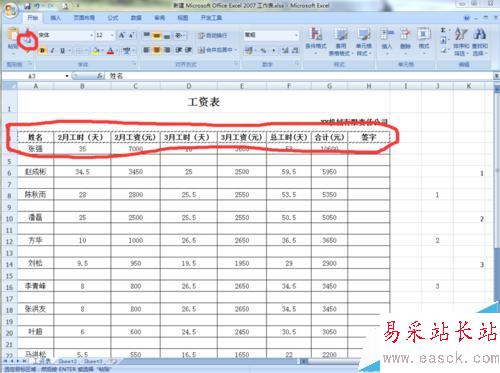This screenshot has width=500, height=373.
Task: Expand the Font group dialog launcher
Action: 134,63
